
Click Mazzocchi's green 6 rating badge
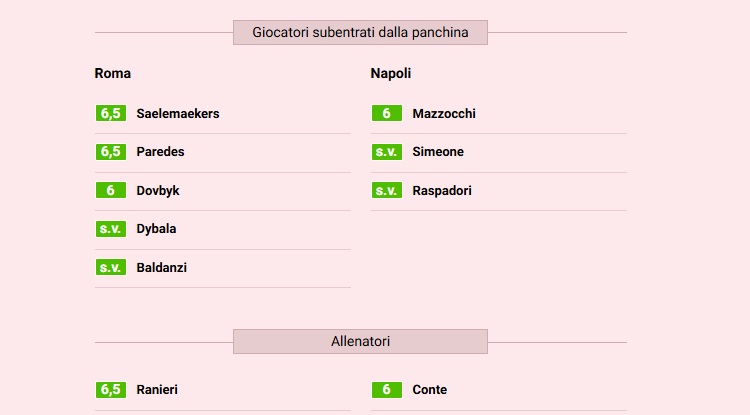386,114
